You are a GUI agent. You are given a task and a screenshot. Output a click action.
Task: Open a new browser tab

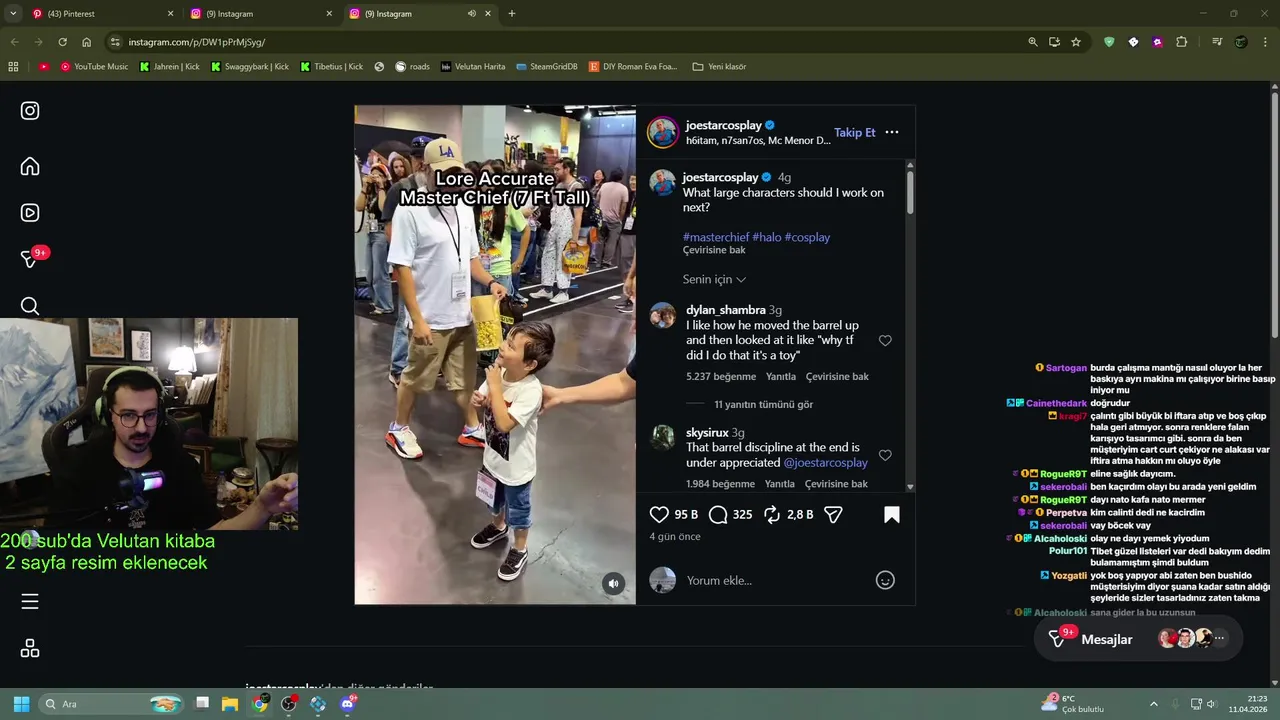pyautogui.click(x=512, y=14)
